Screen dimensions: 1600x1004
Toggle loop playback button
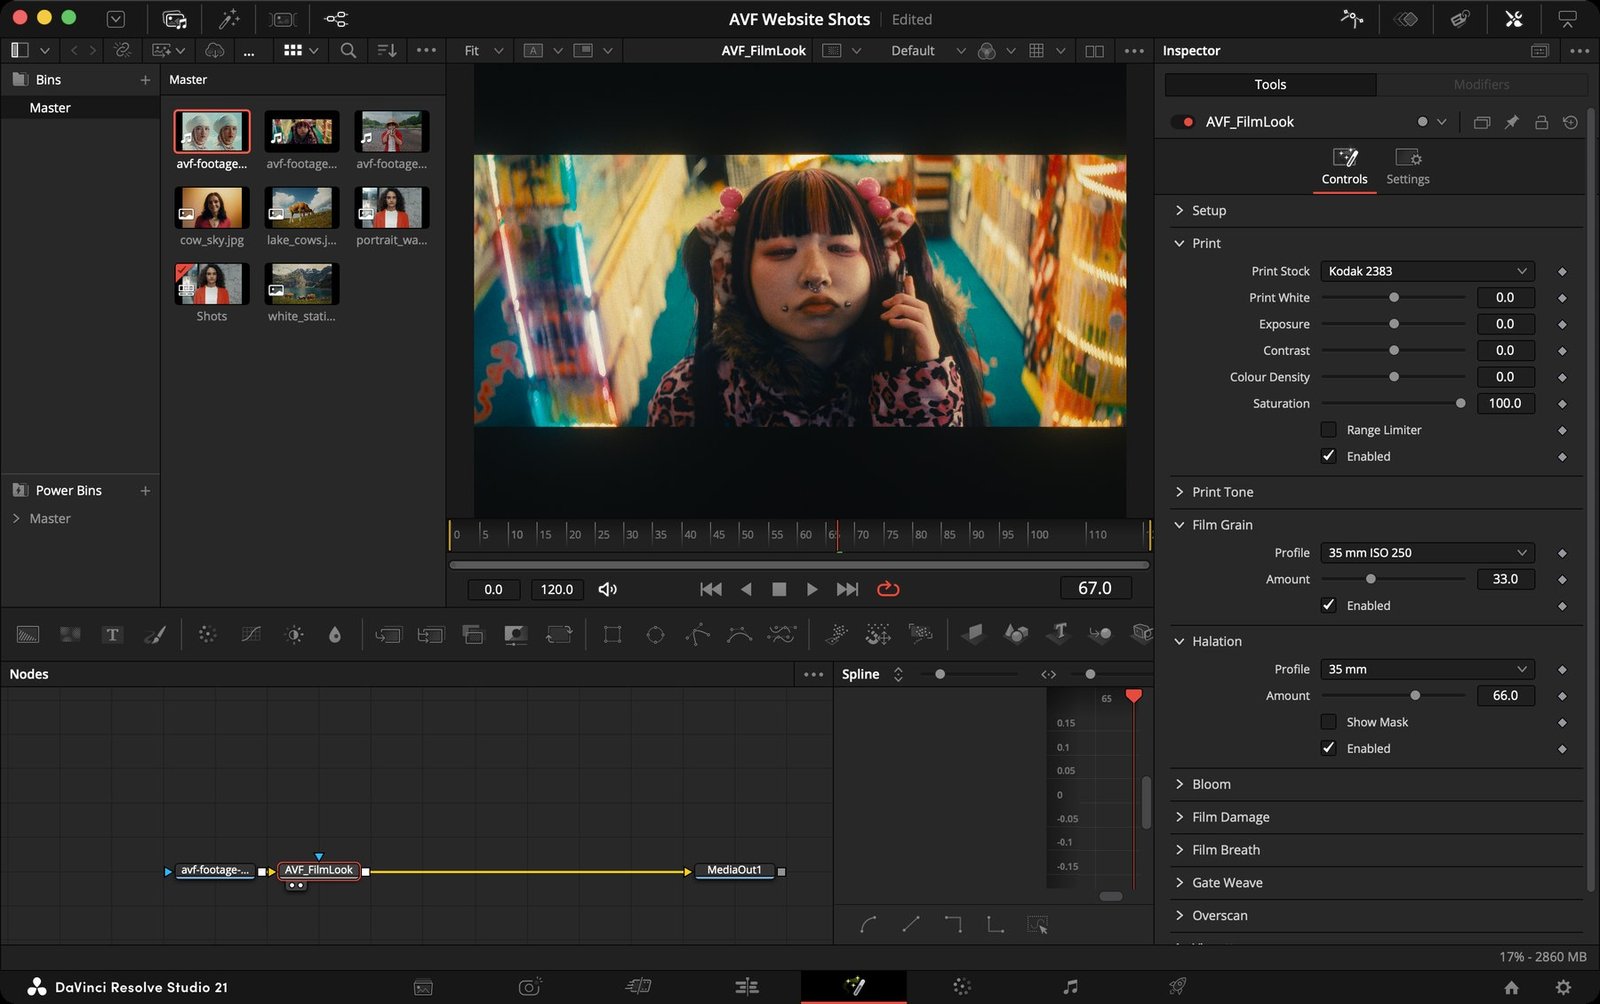(x=888, y=589)
